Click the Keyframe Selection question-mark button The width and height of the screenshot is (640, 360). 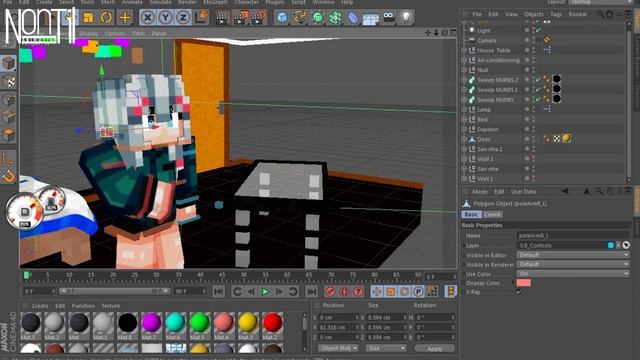tap(358, 291)
